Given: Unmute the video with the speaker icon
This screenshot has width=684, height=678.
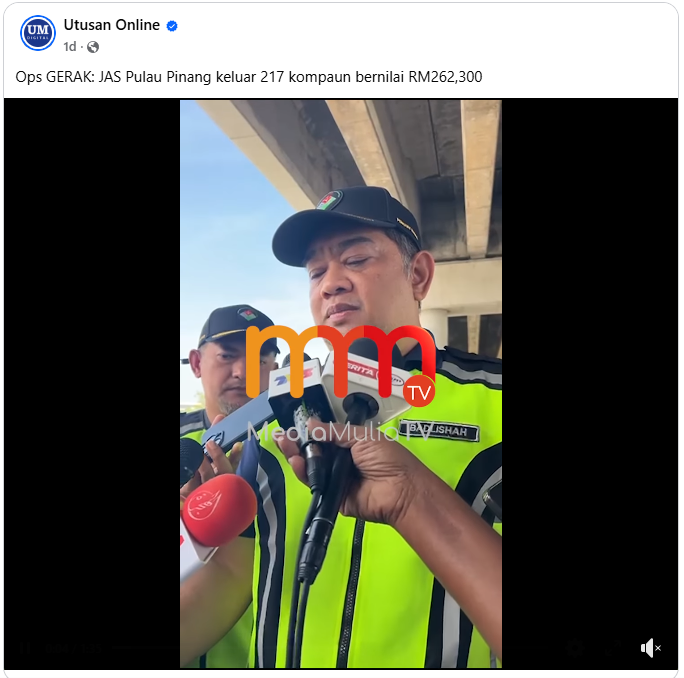Looking at the screenshot, I should 650,648.
